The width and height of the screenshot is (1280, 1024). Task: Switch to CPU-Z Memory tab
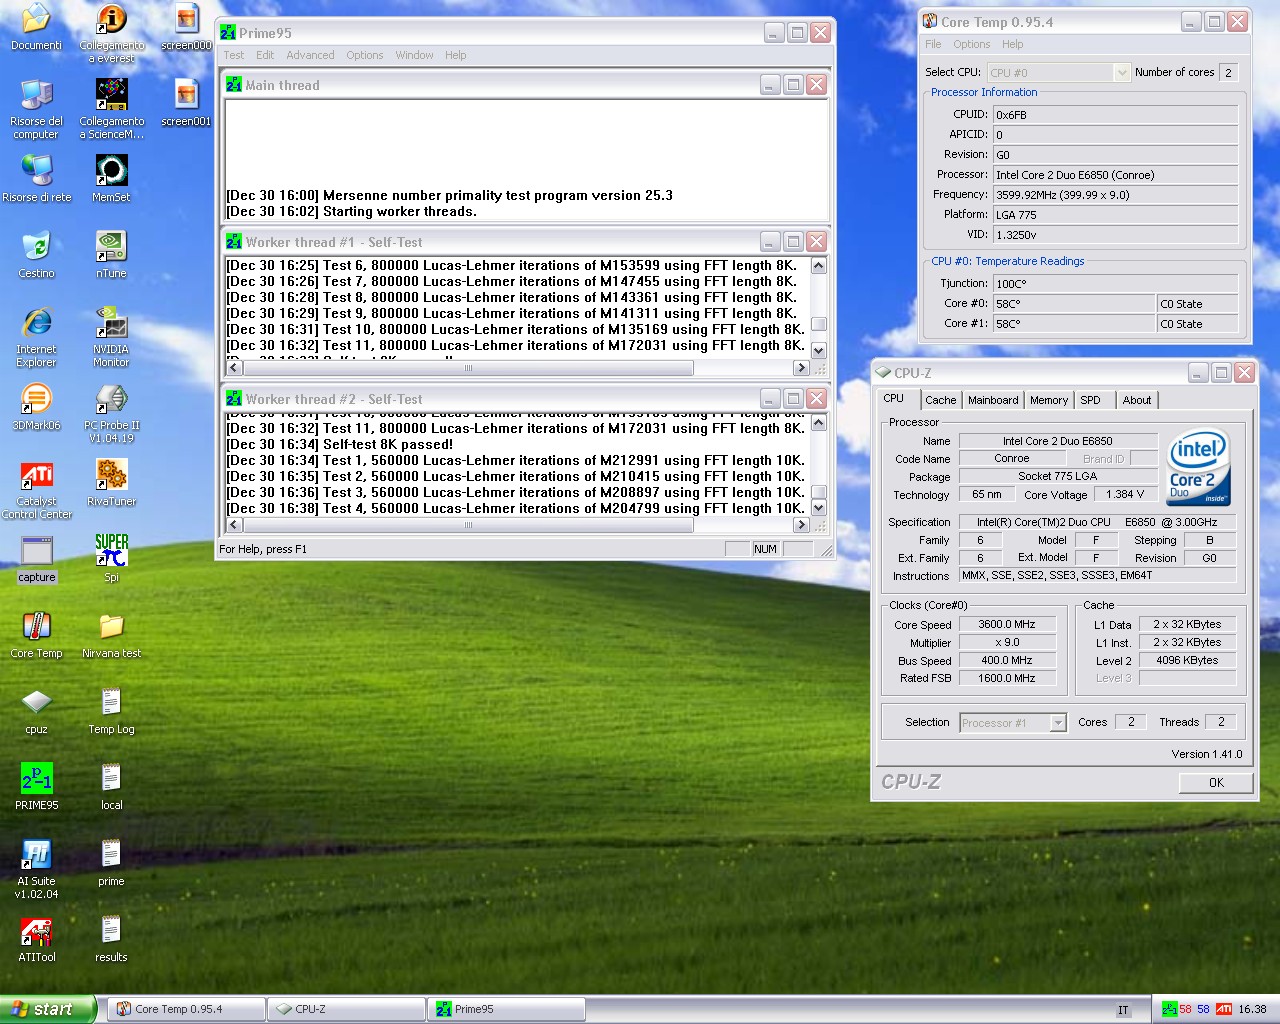[1049, 400]
